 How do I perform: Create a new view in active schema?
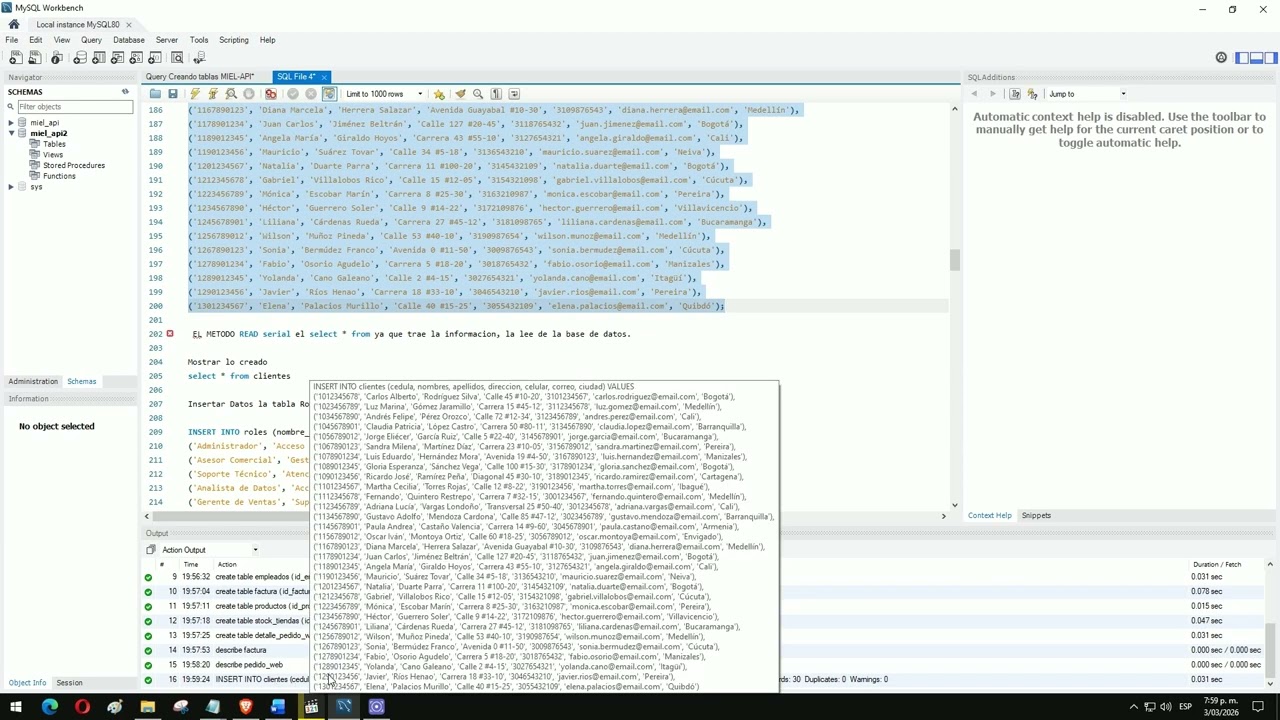[120, 58]
